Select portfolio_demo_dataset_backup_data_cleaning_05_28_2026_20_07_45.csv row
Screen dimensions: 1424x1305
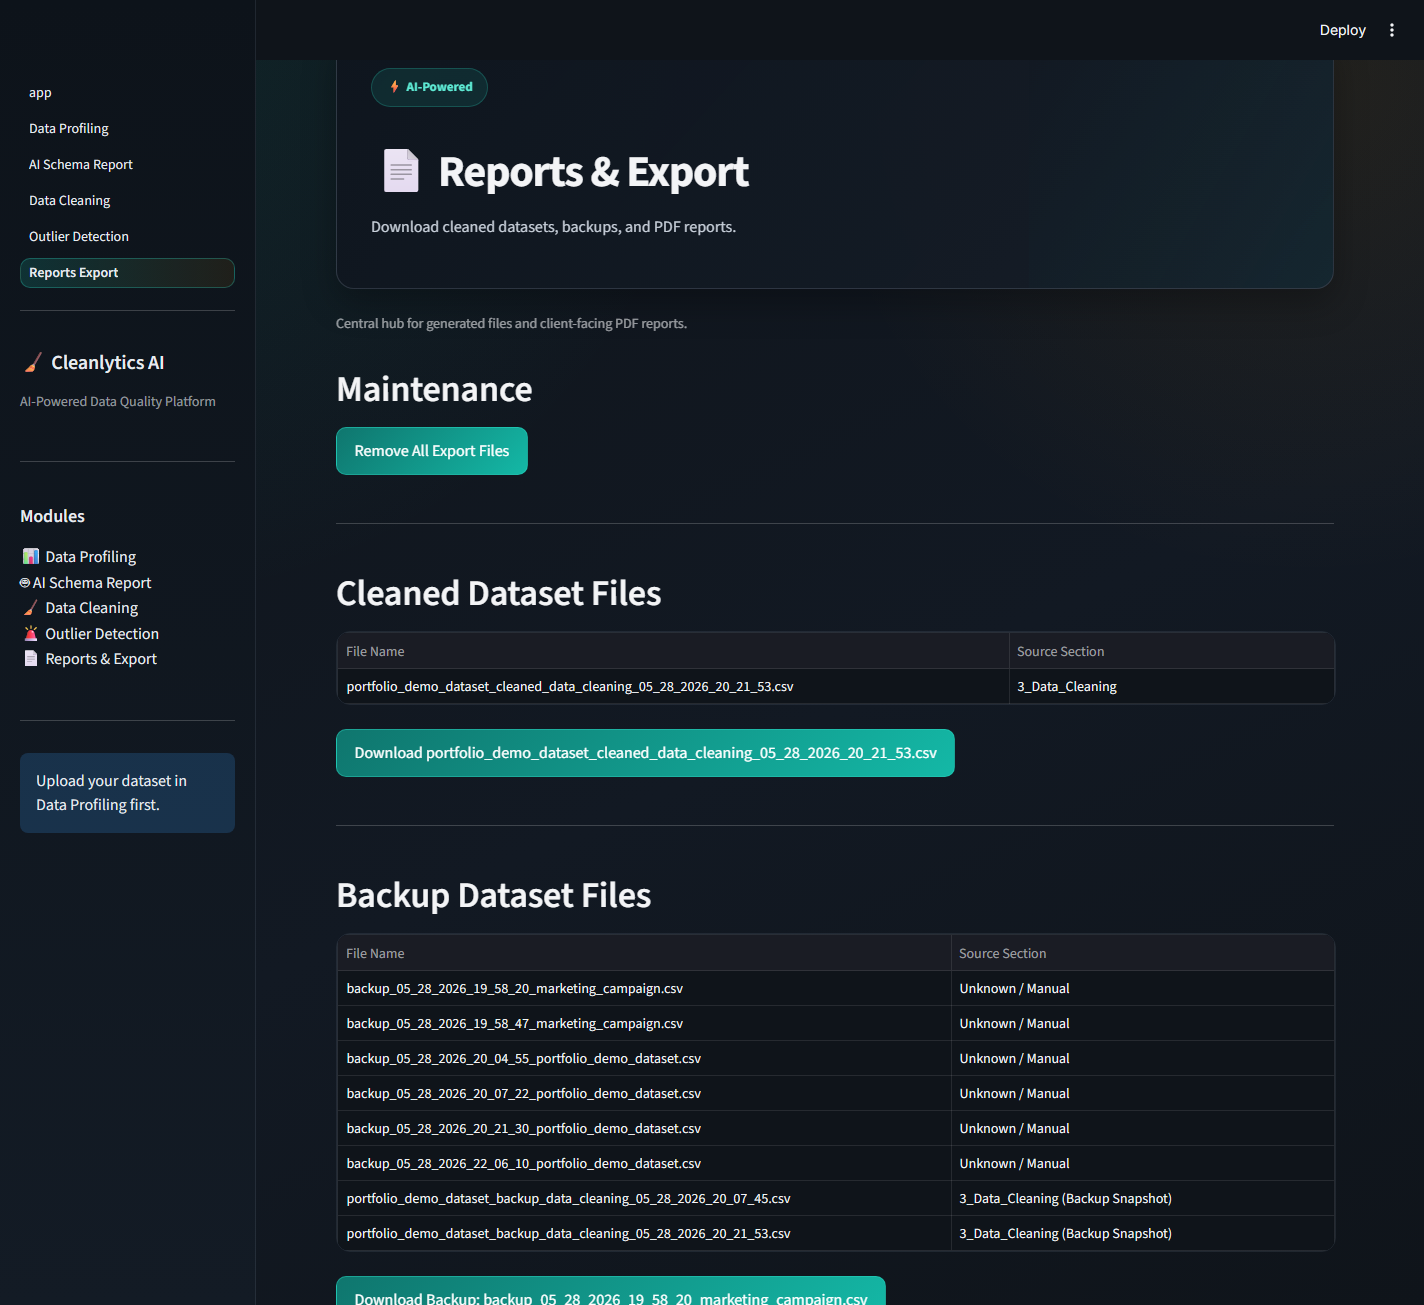coord(835,1198)
